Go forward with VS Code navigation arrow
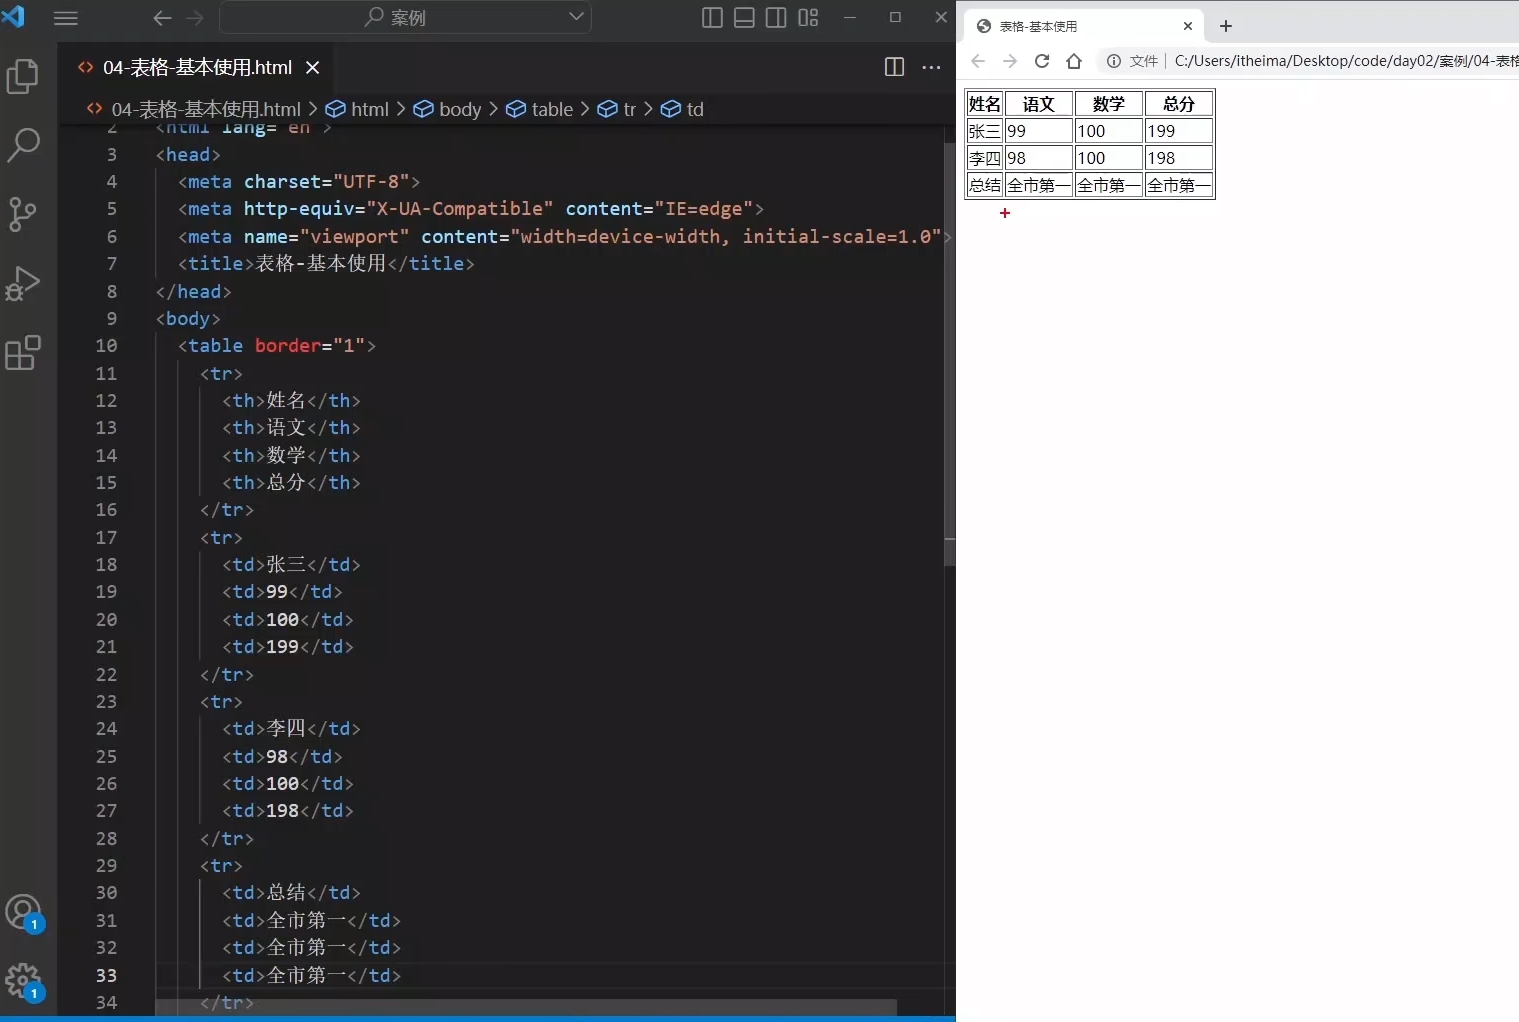Viewport: 1519px width, 1022px height. pos(195,18)
